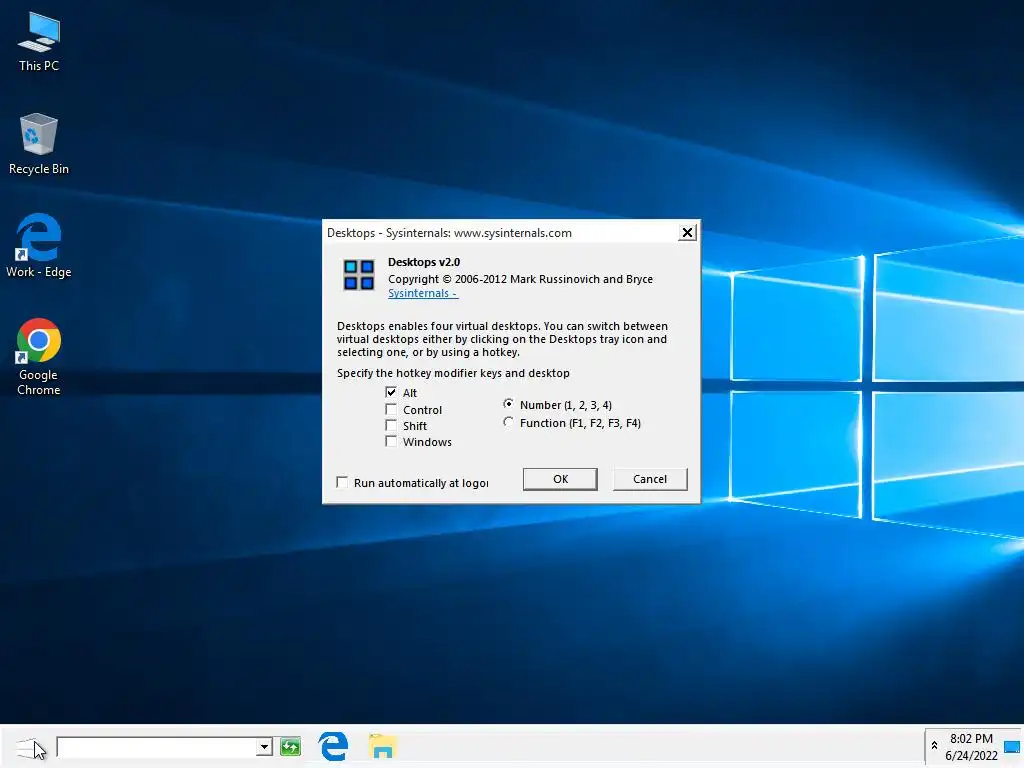Click the Start button on taskbar
1024x768 pixels.
(29, 747)
